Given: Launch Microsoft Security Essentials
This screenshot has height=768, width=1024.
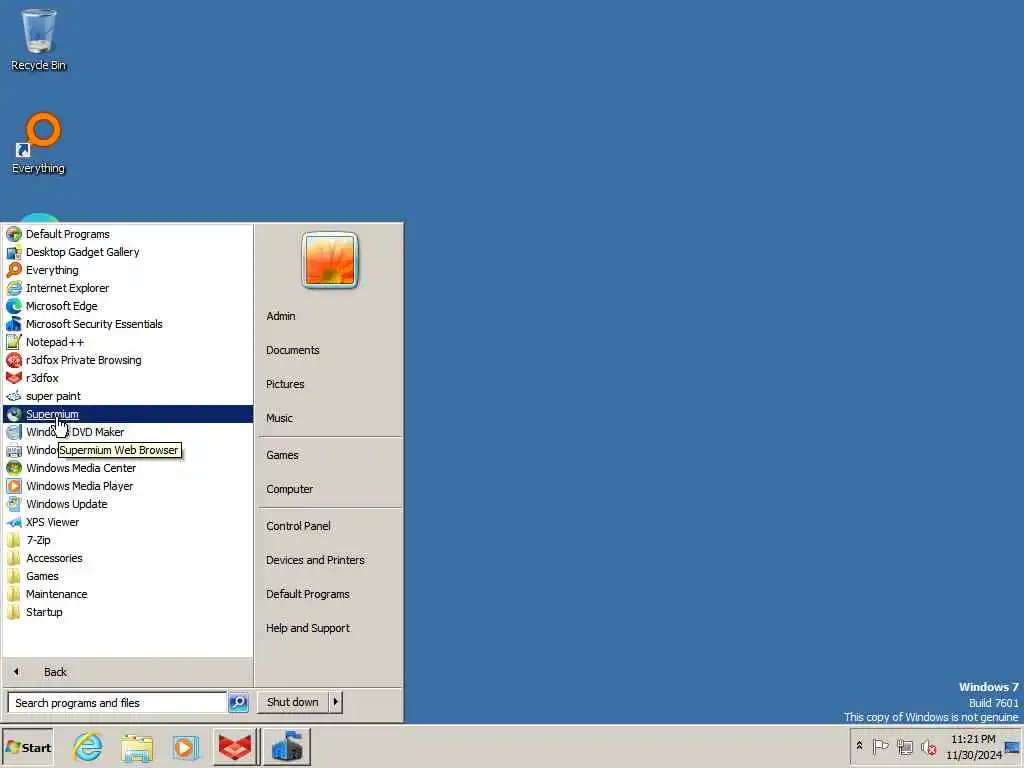Looking at the screenshot, I should coord(127,324).
